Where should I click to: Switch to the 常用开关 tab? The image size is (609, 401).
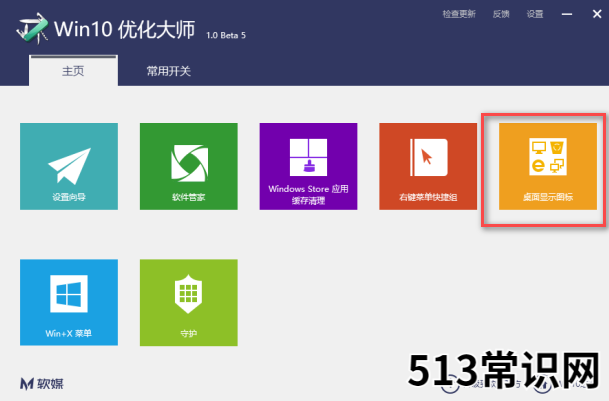coord(169,71)
